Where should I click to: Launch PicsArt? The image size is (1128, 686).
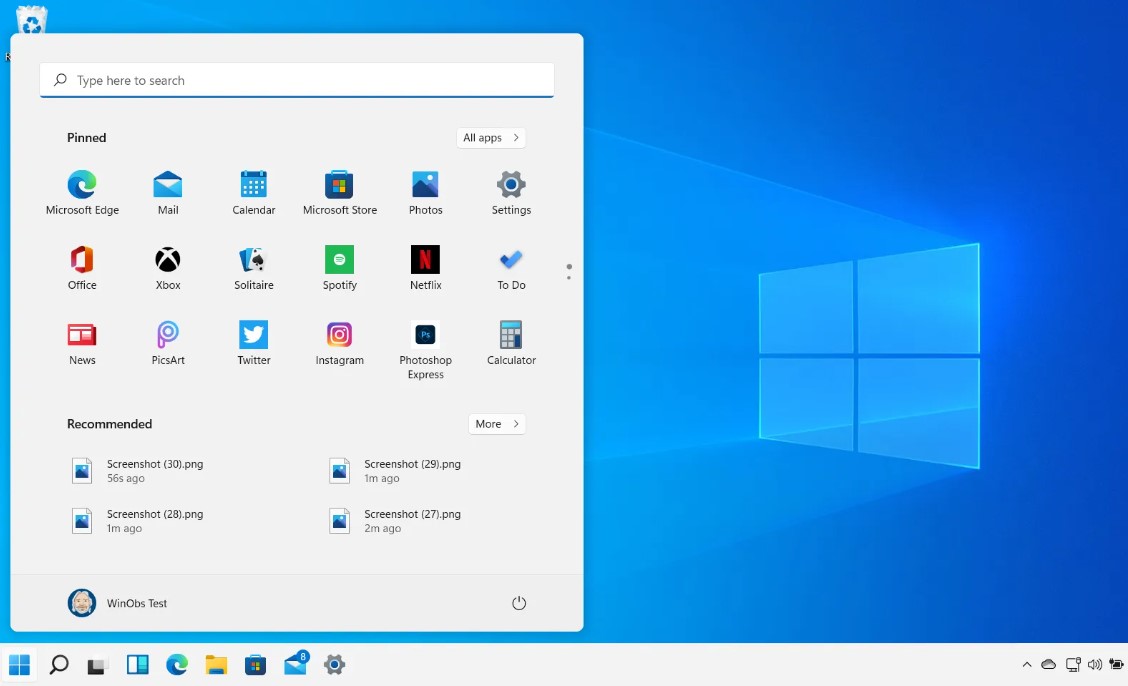(x=168, y=344)
